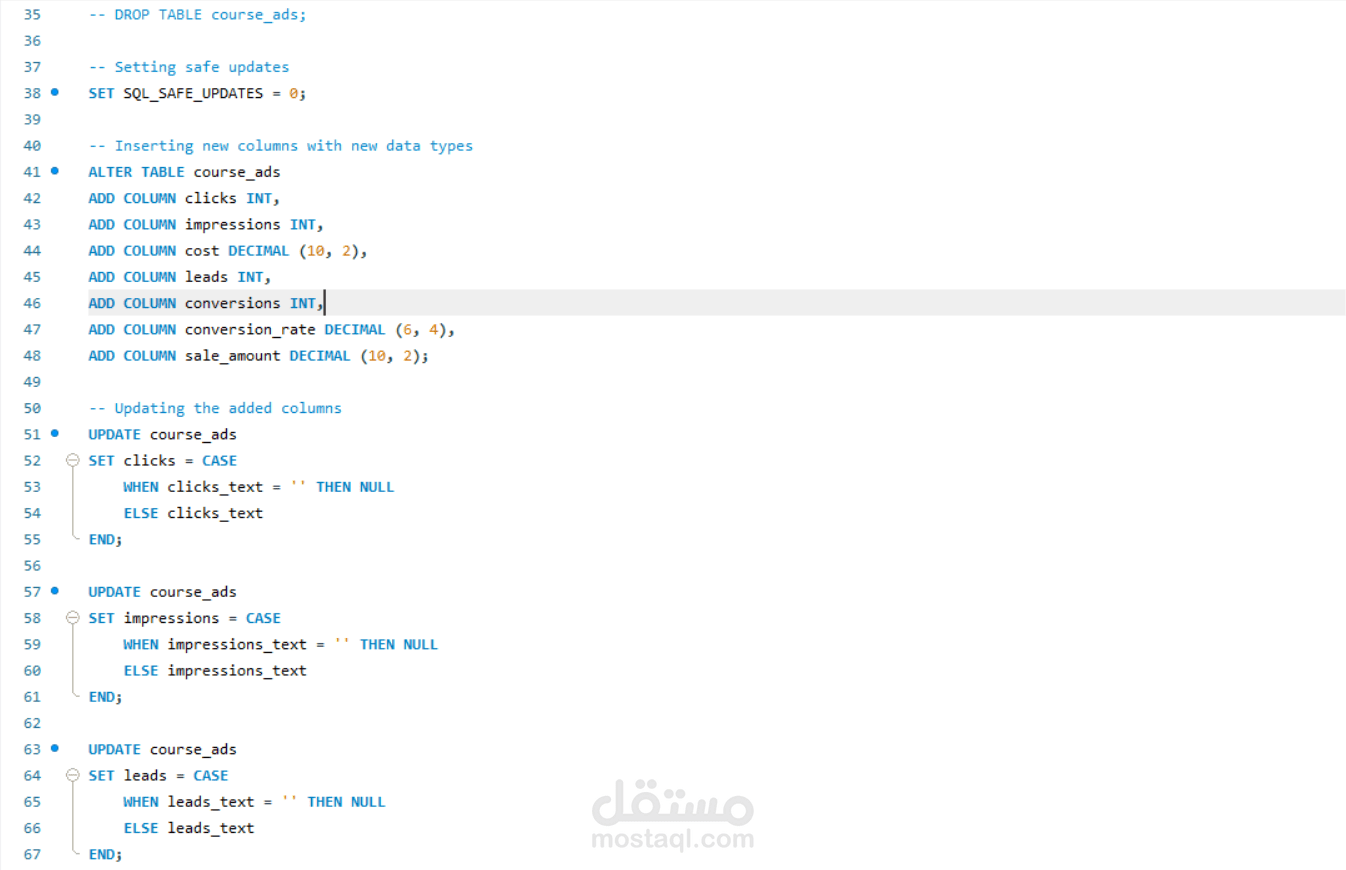Click line number 46 in the gutter
Image resolution: width=1346 pixels, height=870 pixels.
(32, 303)
